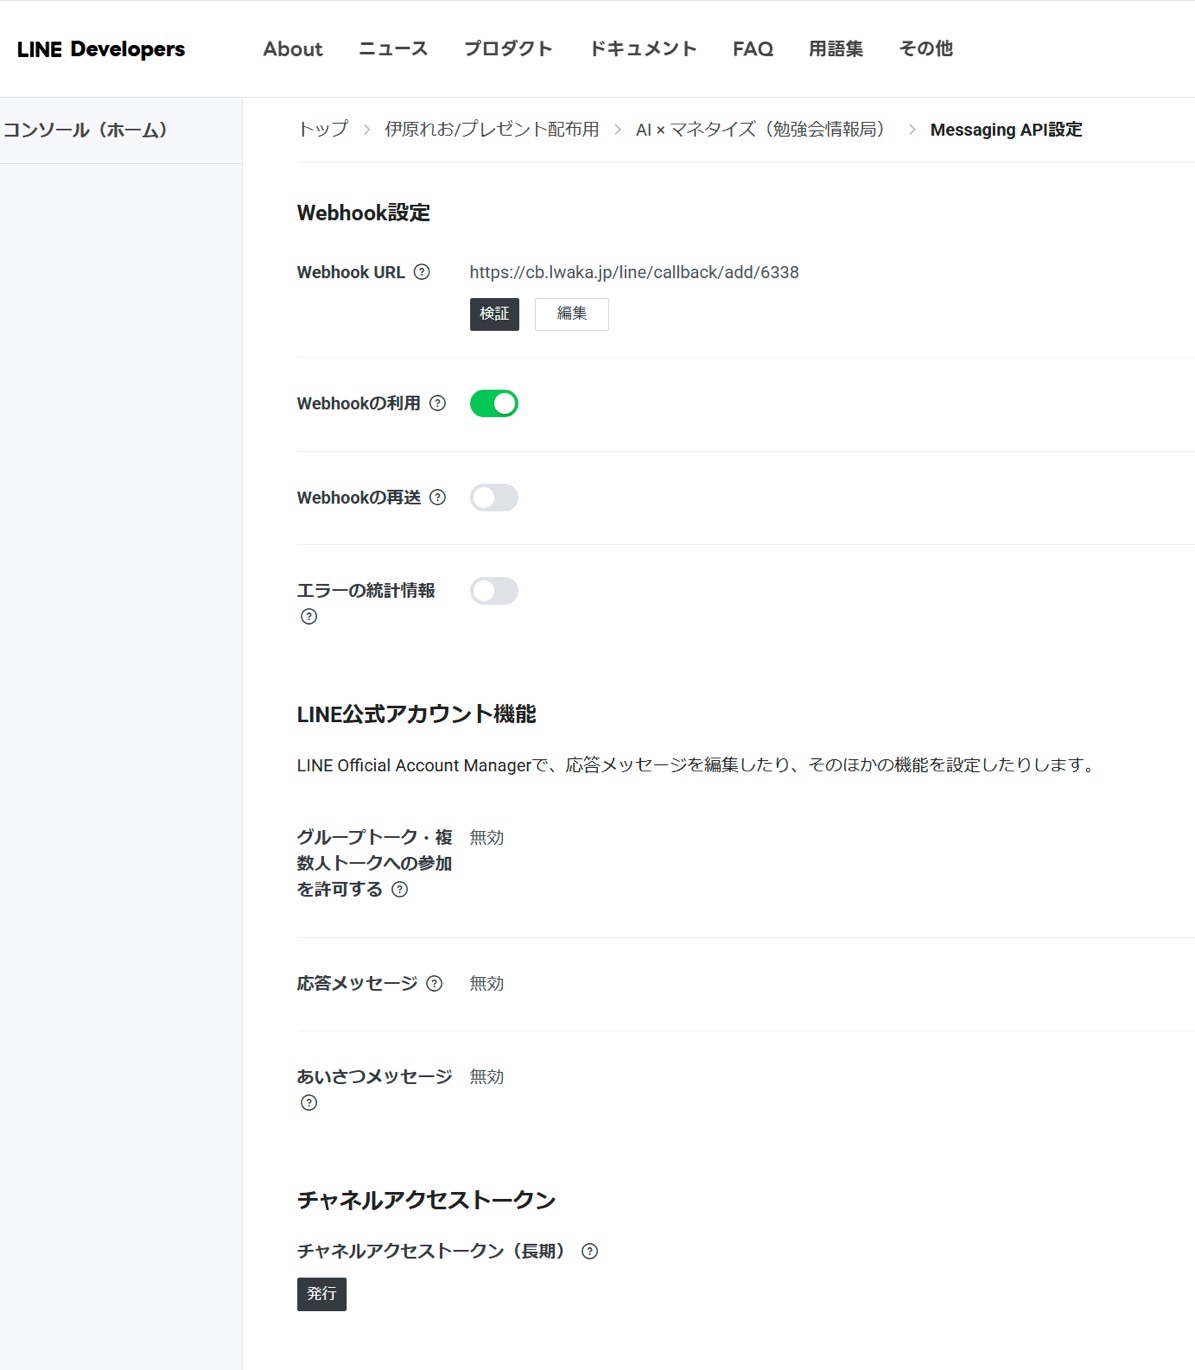Click the 編集 button for Webhook URL
The height and width of the screenshot is (1370, 1195).
point(572,314)
